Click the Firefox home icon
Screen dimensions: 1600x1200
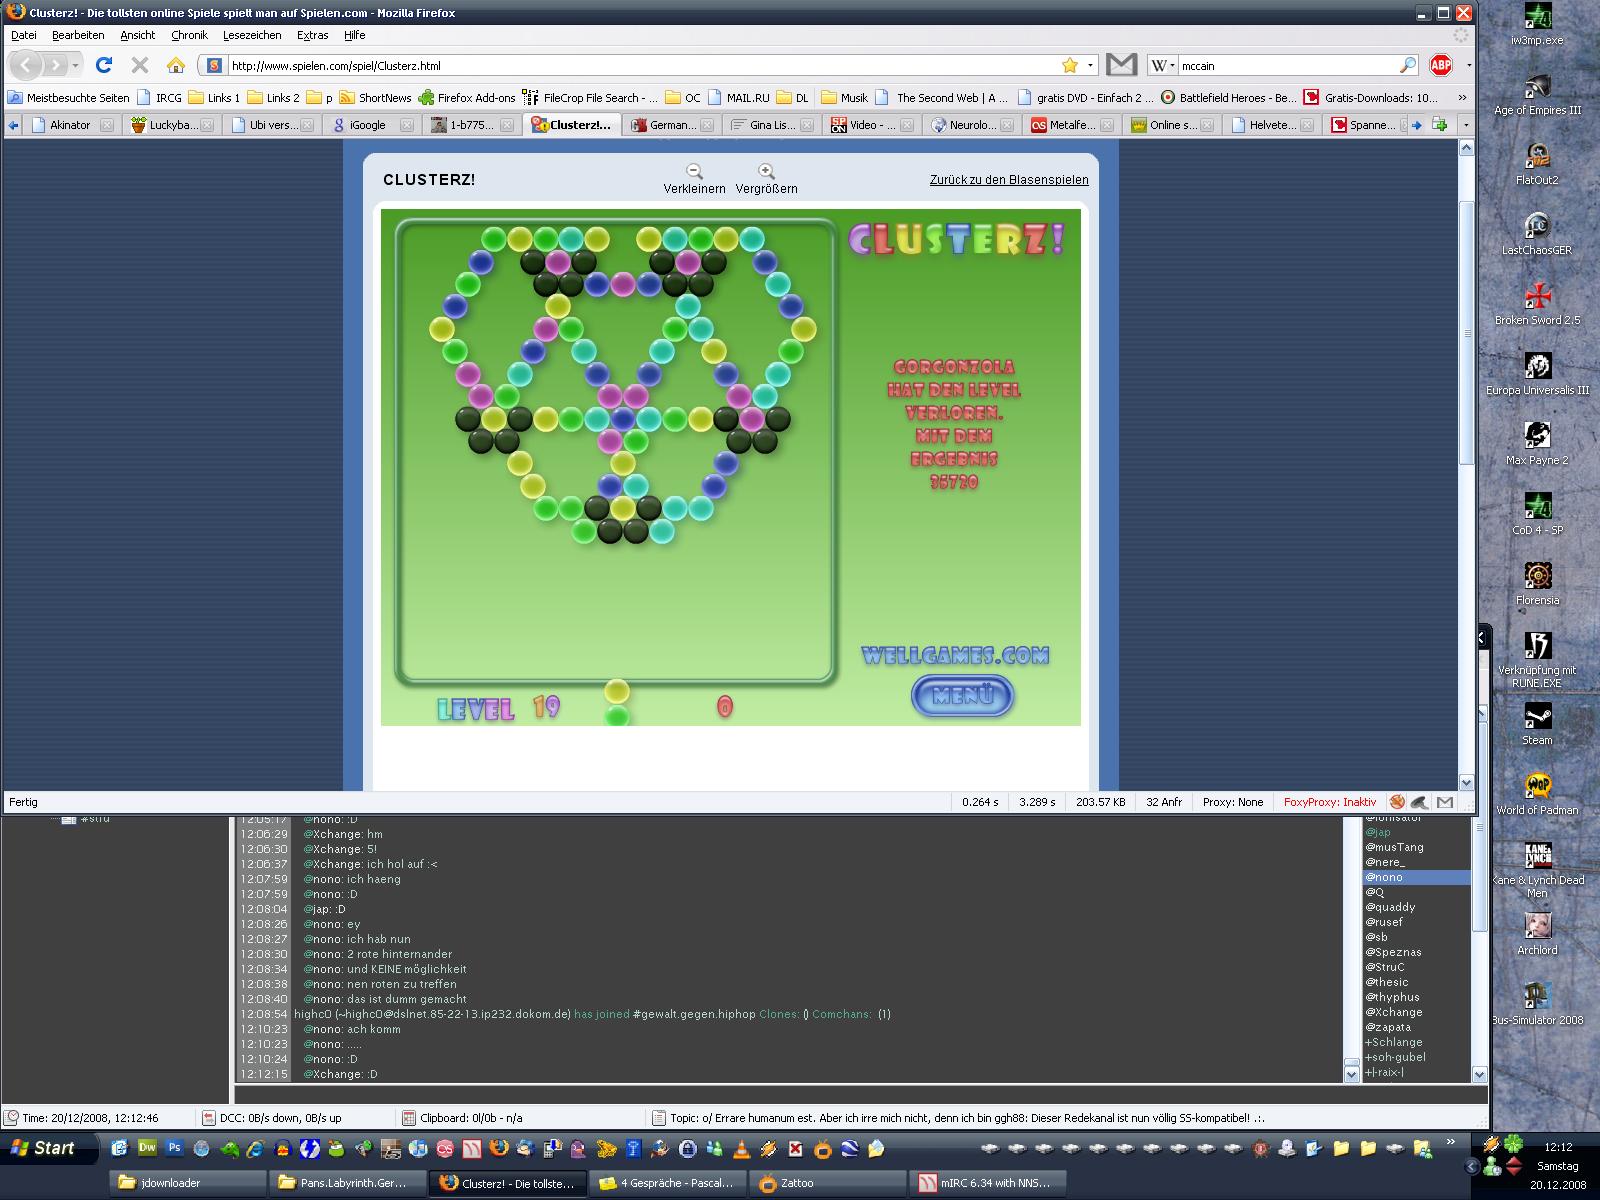click(176, 65)
